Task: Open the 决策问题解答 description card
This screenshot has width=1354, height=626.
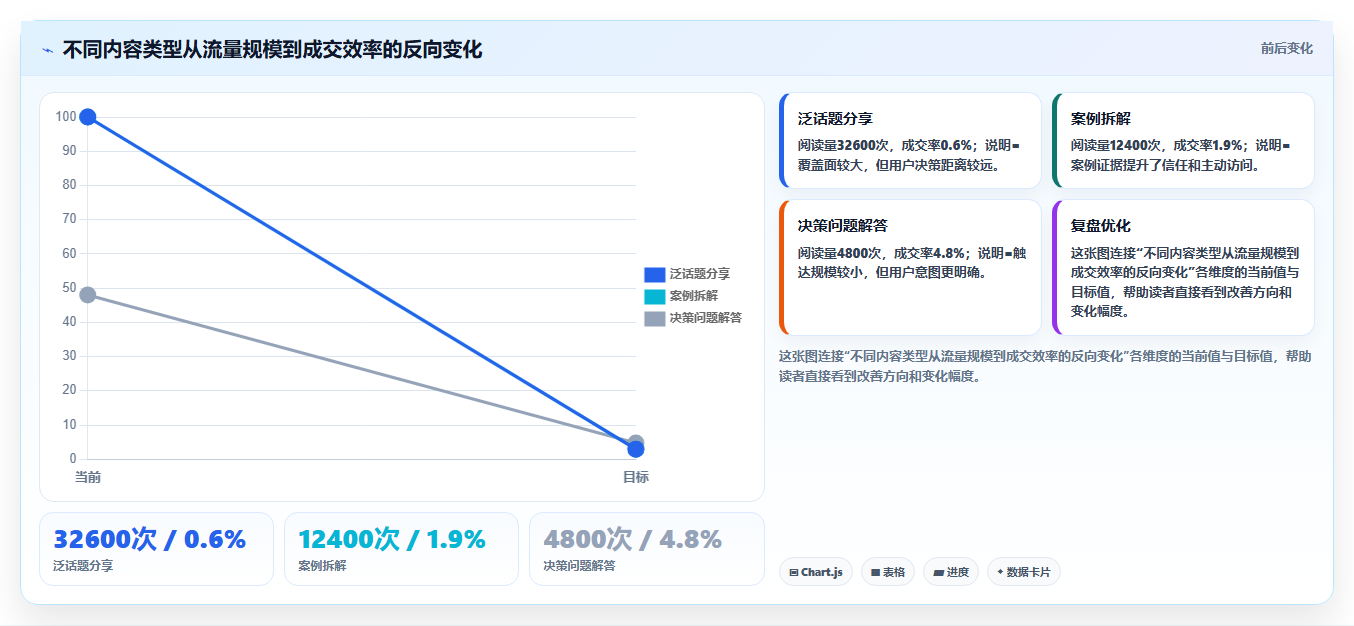Action: pos(910,267)
